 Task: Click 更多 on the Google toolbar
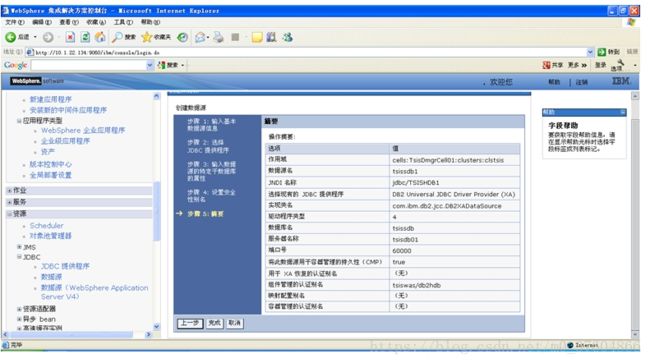click(x=577, y=65)
